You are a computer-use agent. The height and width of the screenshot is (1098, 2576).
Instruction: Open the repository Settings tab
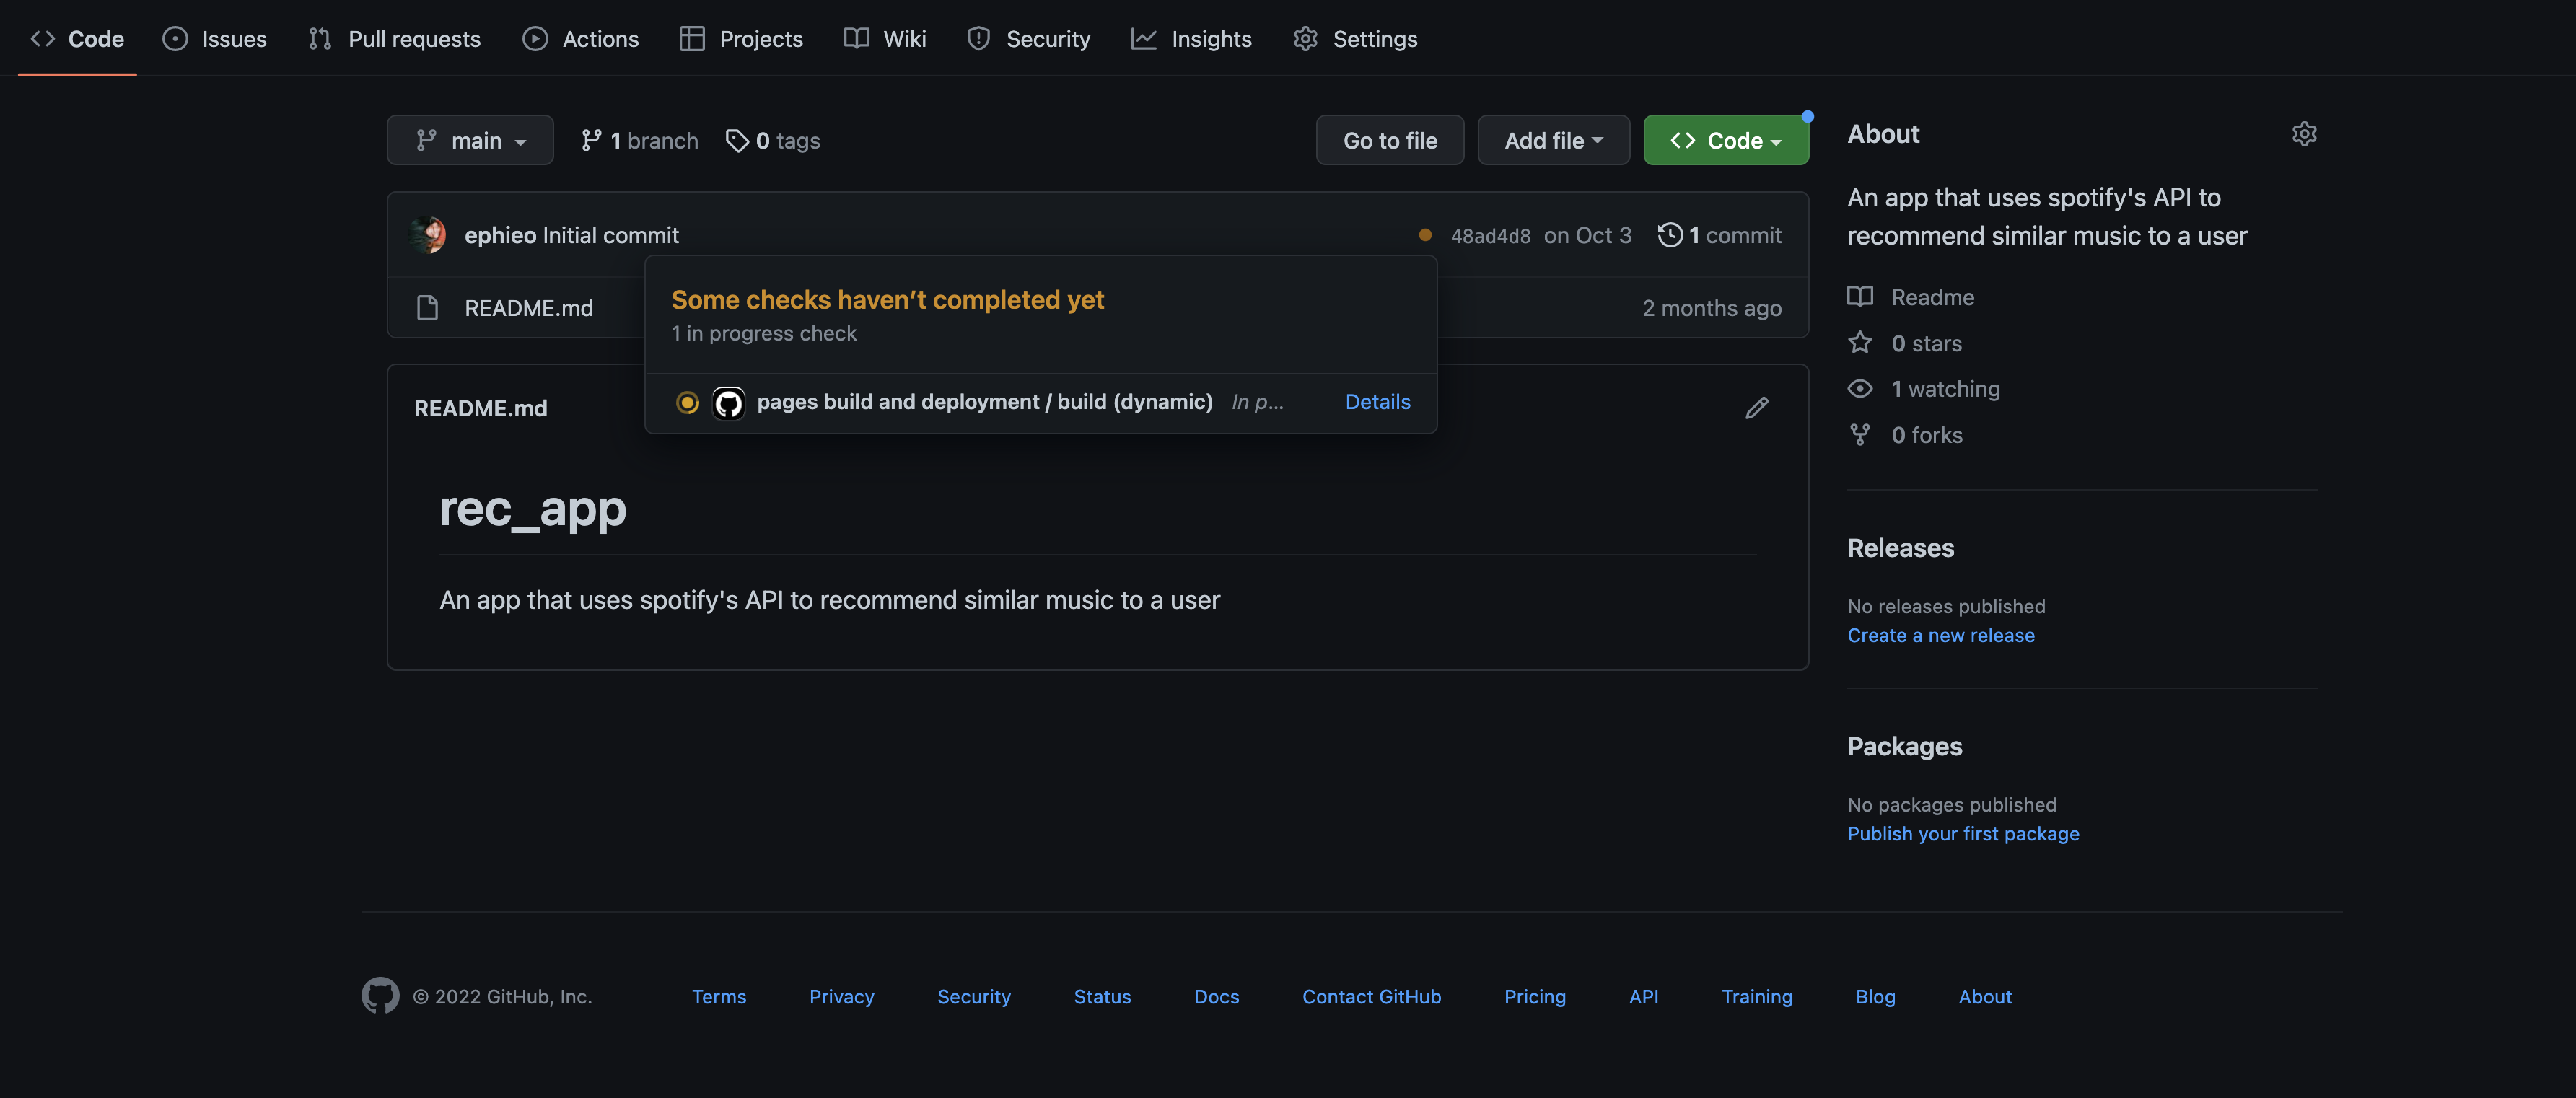click(1355, 39)
